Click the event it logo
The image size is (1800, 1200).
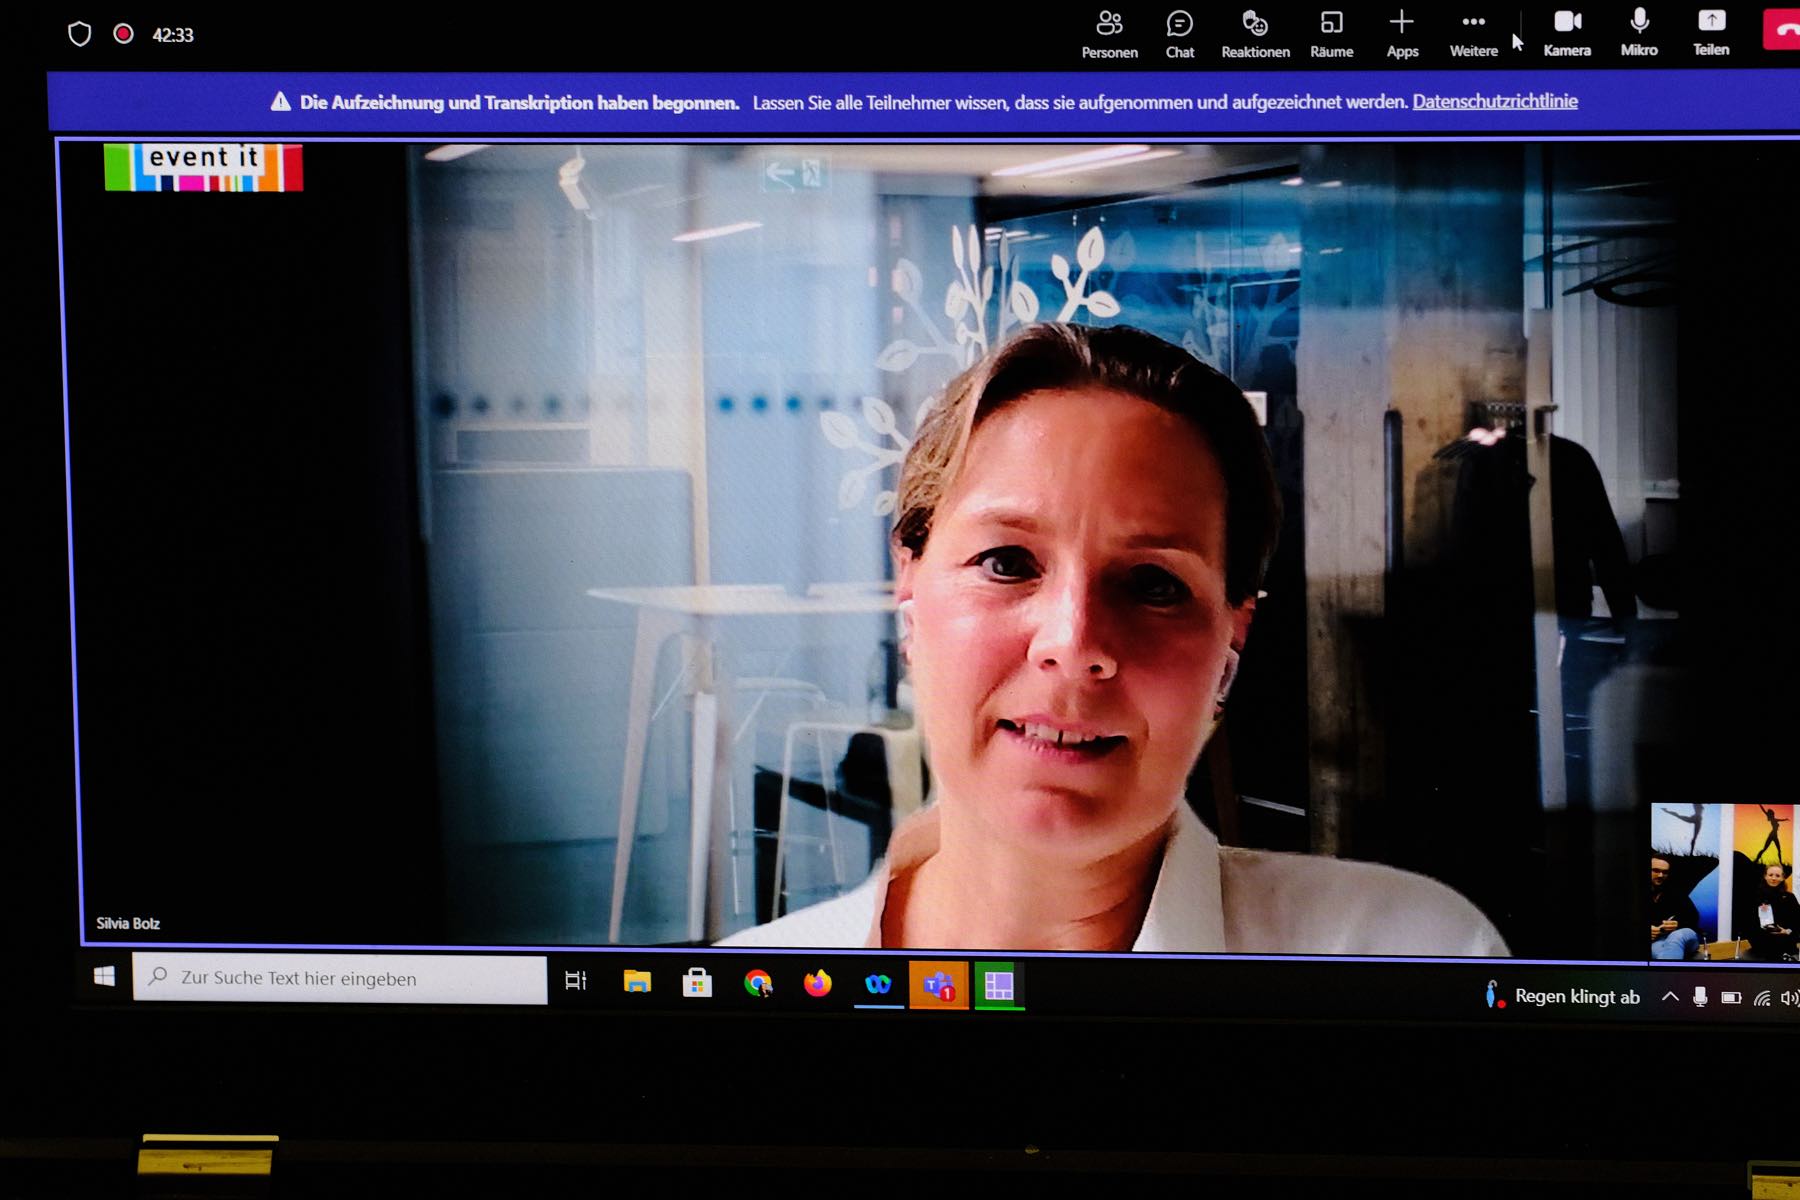(203, 166)
